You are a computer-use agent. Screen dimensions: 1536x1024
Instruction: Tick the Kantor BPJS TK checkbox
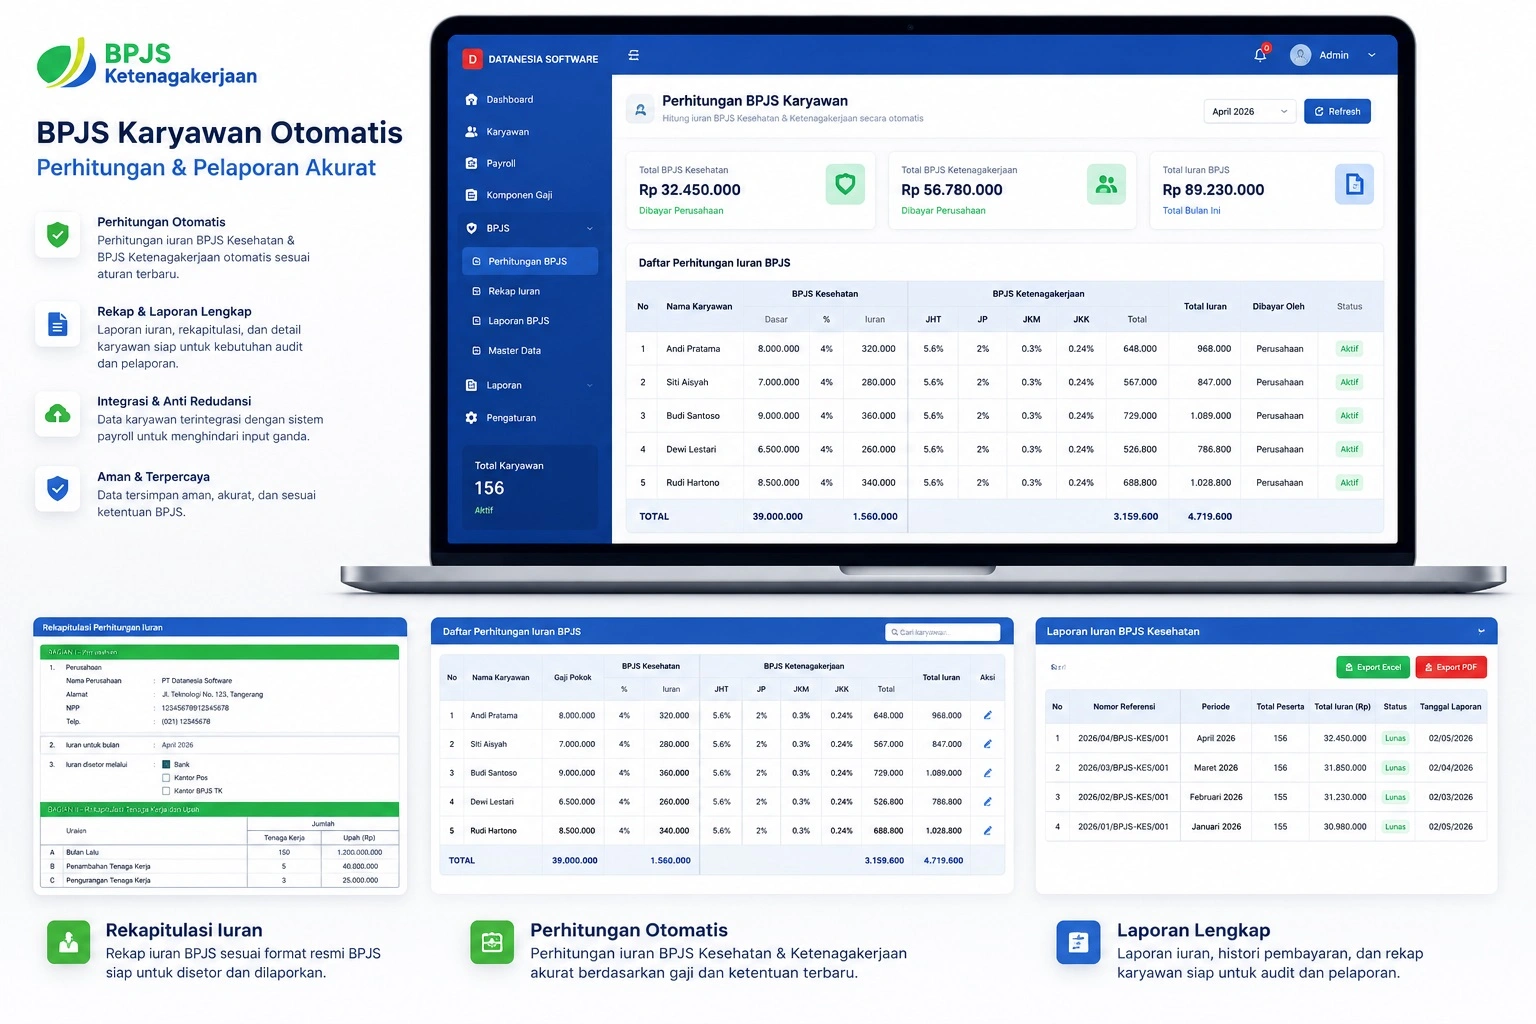[166, 790]
